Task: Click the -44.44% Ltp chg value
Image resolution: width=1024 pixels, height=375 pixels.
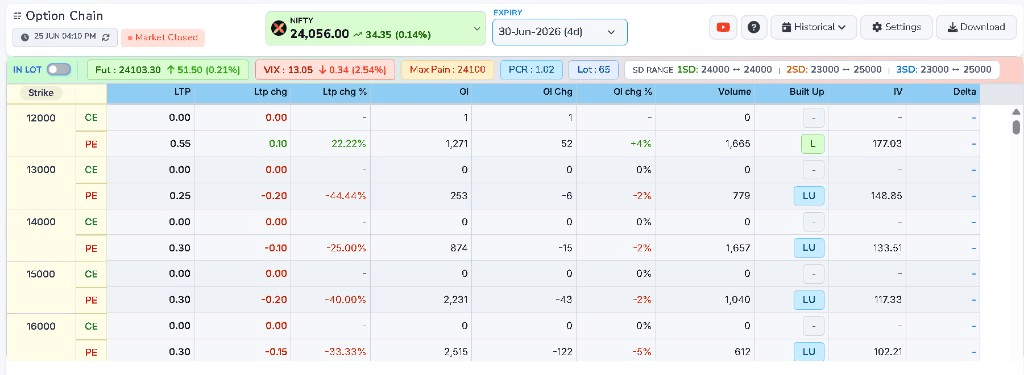Action: [x=344, y=195]
